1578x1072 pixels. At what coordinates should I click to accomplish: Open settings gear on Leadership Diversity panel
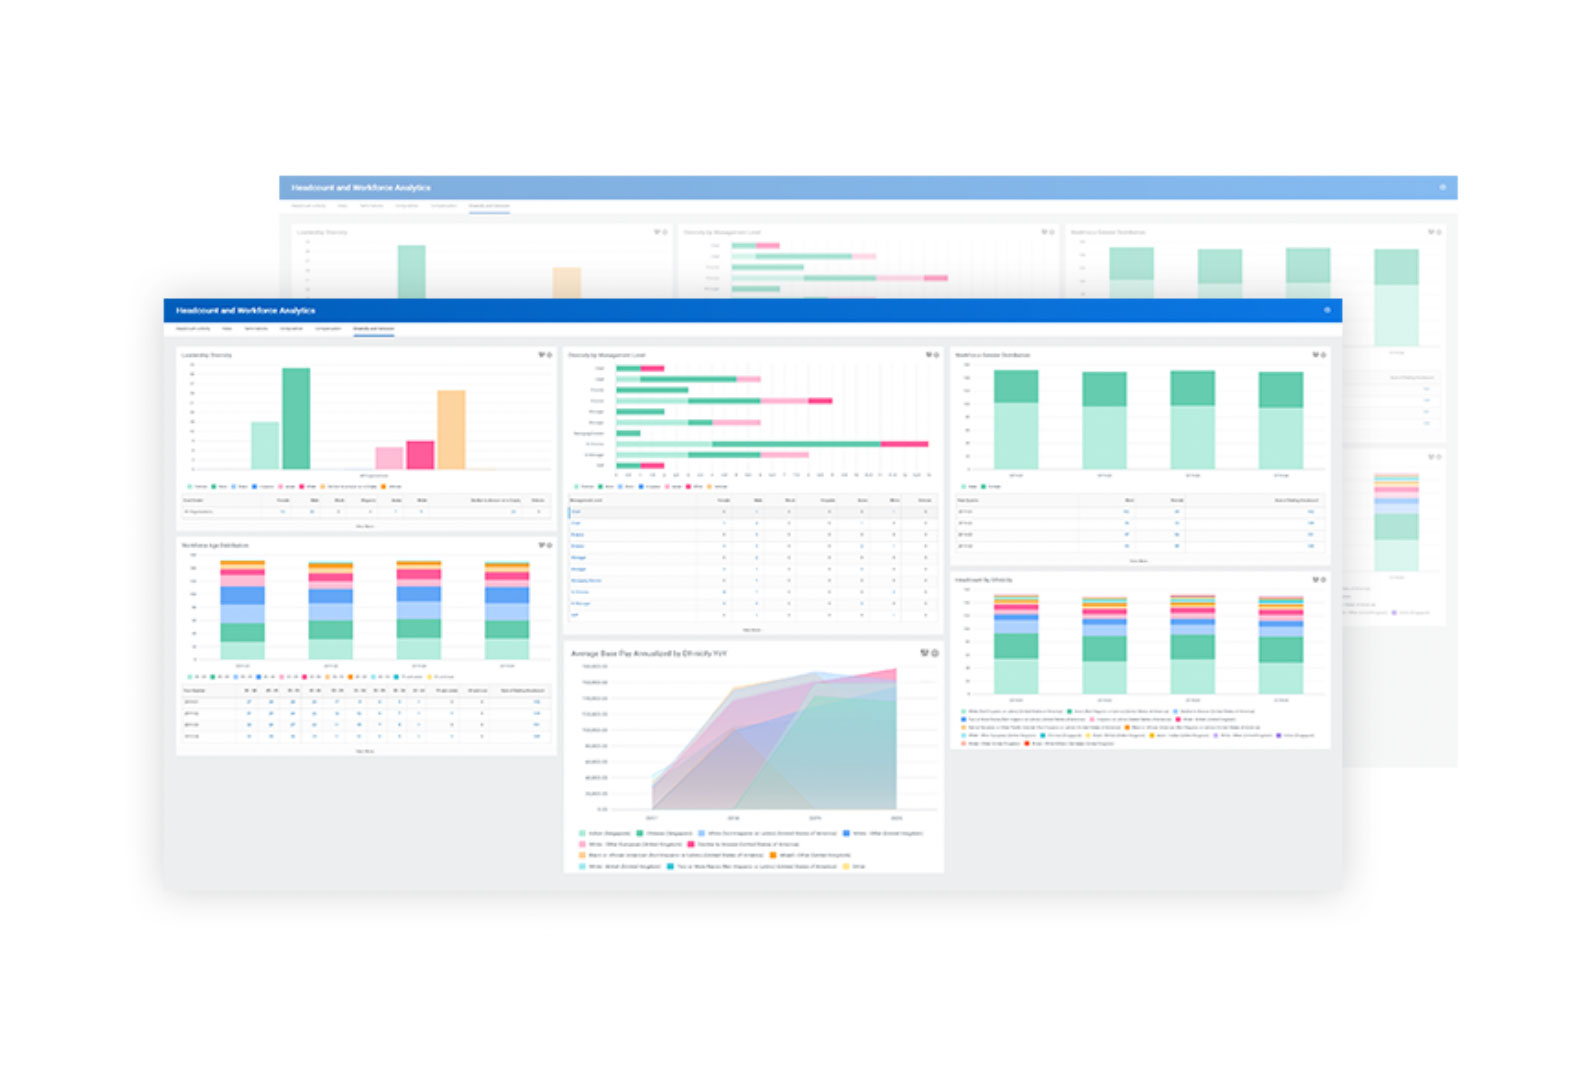[x=550, y=355]
